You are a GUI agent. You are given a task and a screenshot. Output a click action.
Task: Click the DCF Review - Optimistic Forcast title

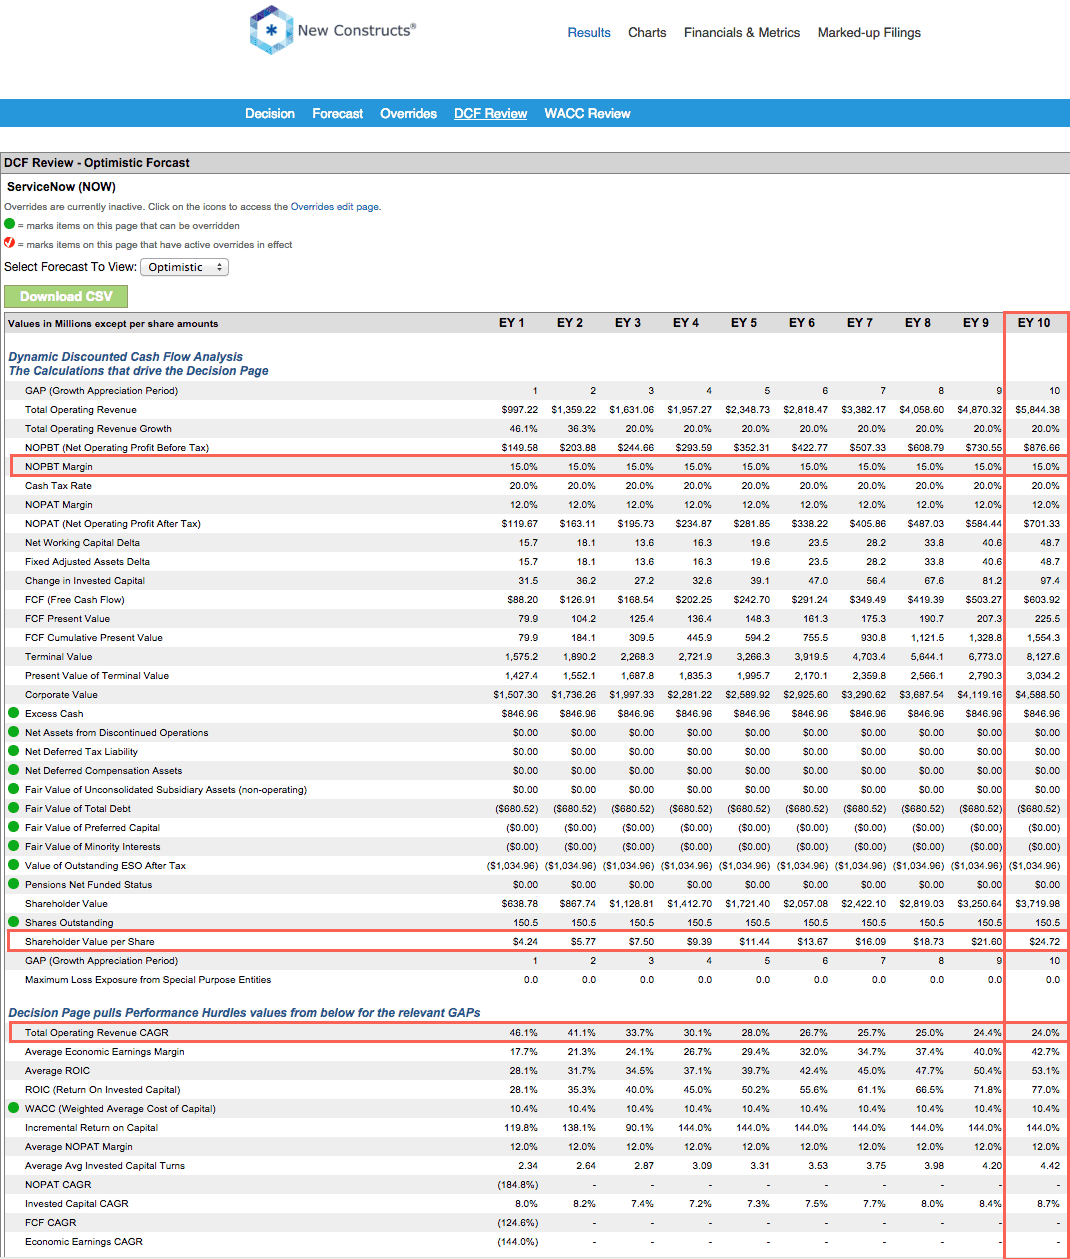[x=97, y=162]
